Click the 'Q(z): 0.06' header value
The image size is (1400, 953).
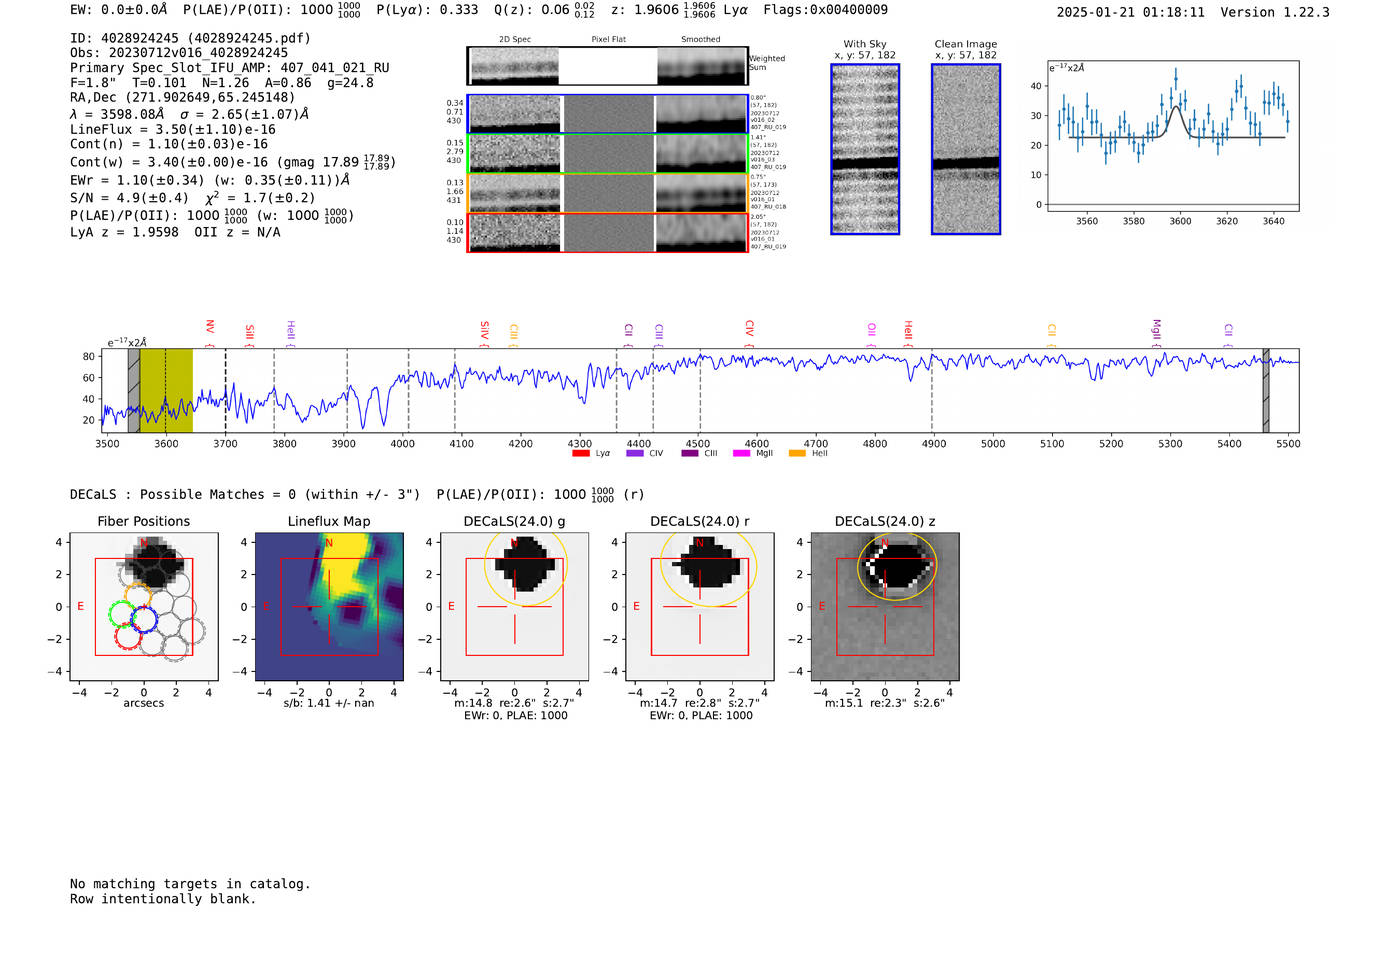(531, 9)
